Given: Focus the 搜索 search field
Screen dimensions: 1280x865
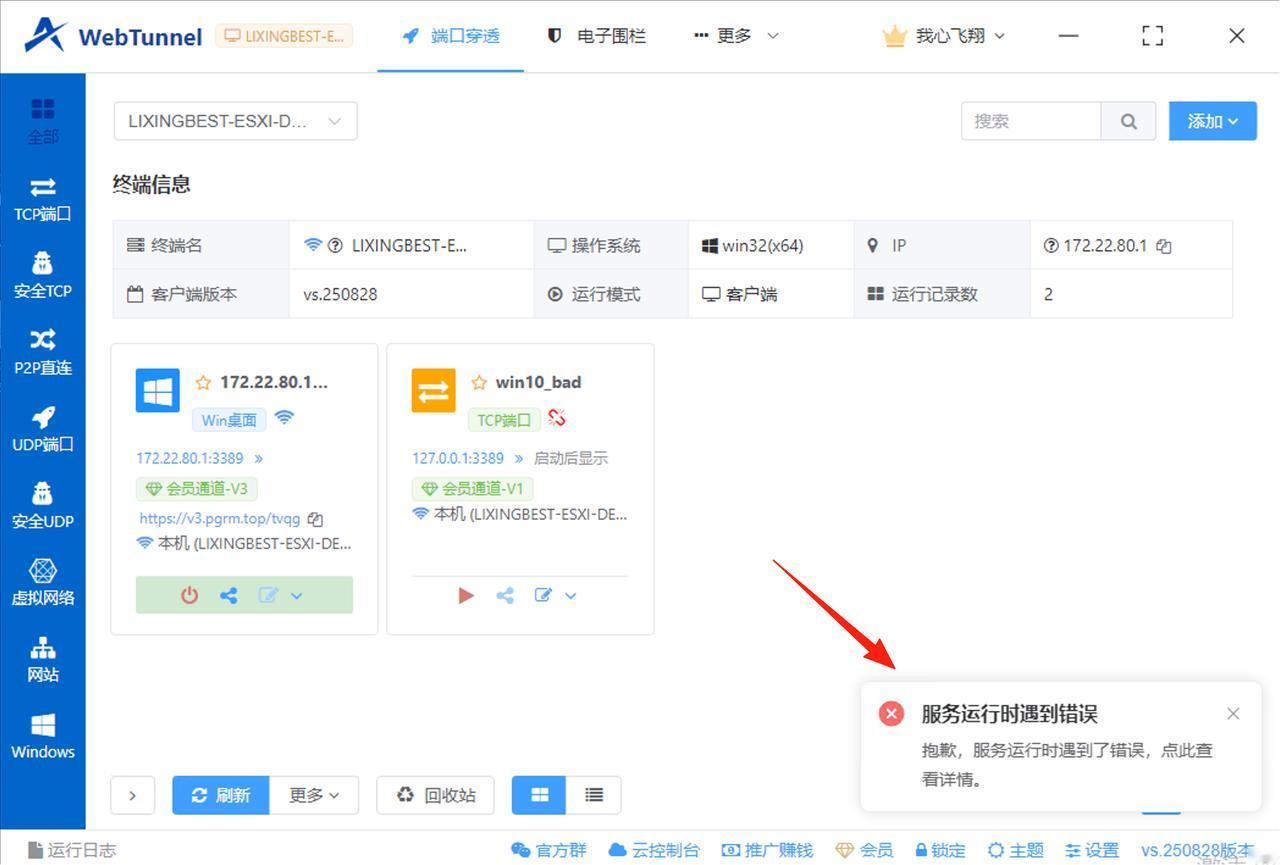Looking at the screenshot, I should click(1031, 121).
